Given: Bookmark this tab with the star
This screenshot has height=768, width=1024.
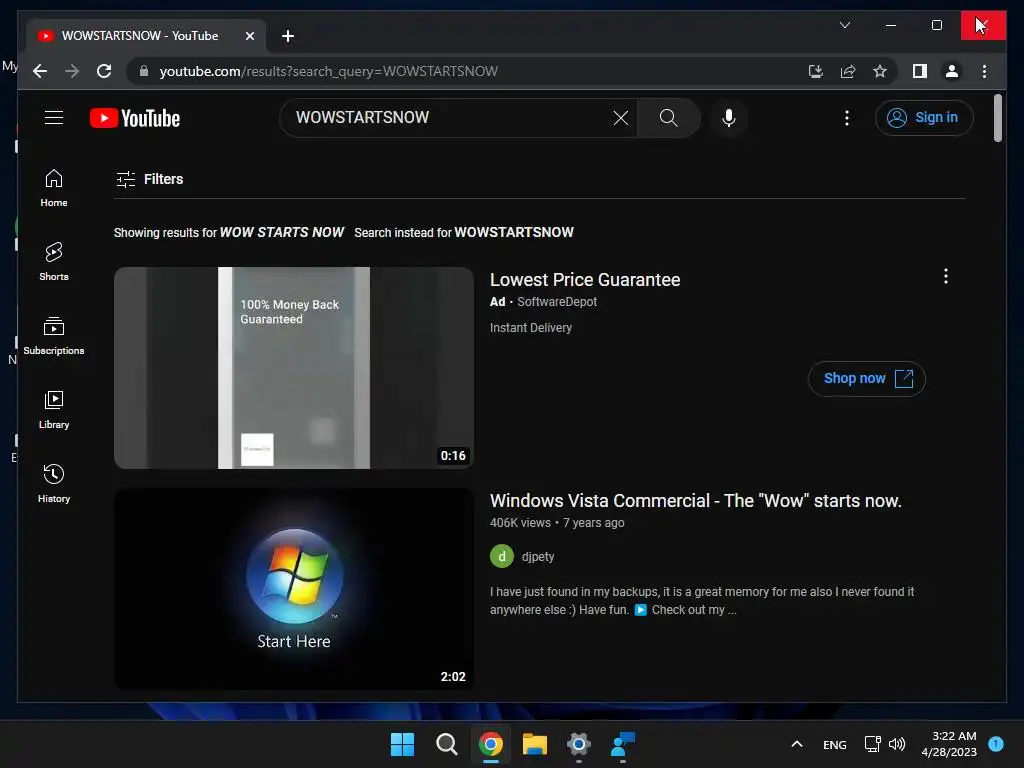Looking at the screenshot, I should 880,71.
